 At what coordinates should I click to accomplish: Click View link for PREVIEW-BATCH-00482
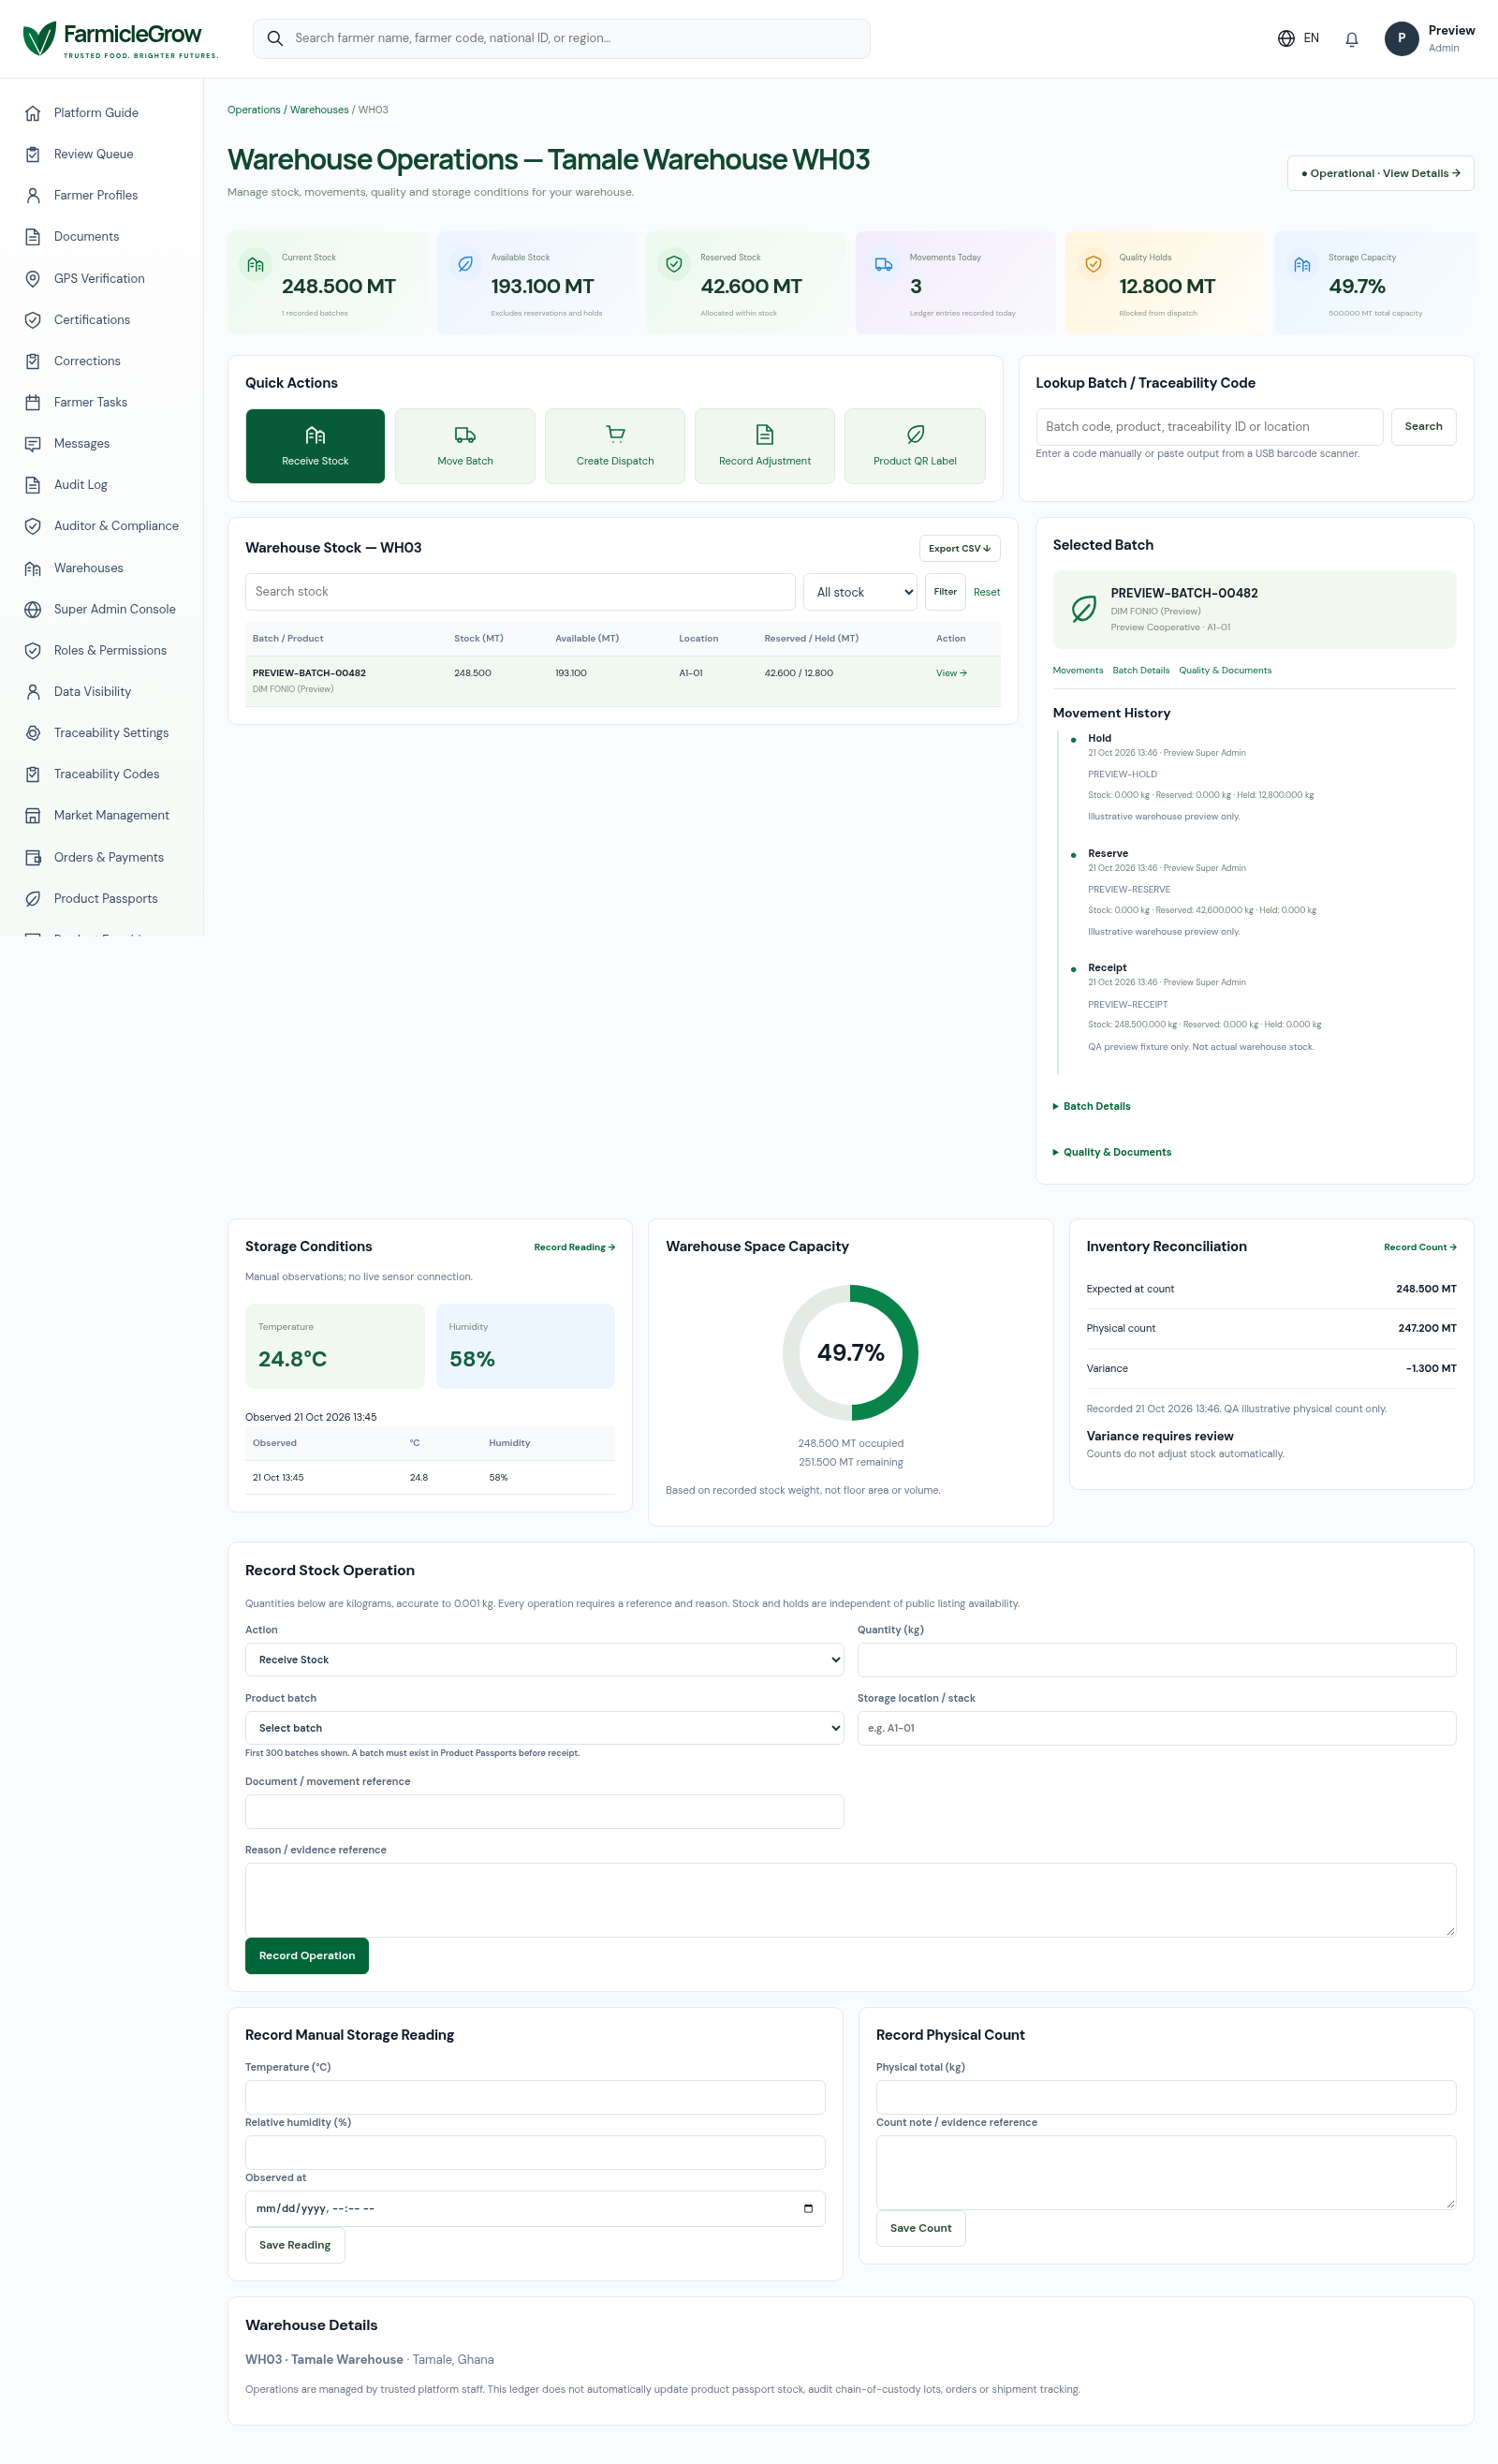[951, 673]
